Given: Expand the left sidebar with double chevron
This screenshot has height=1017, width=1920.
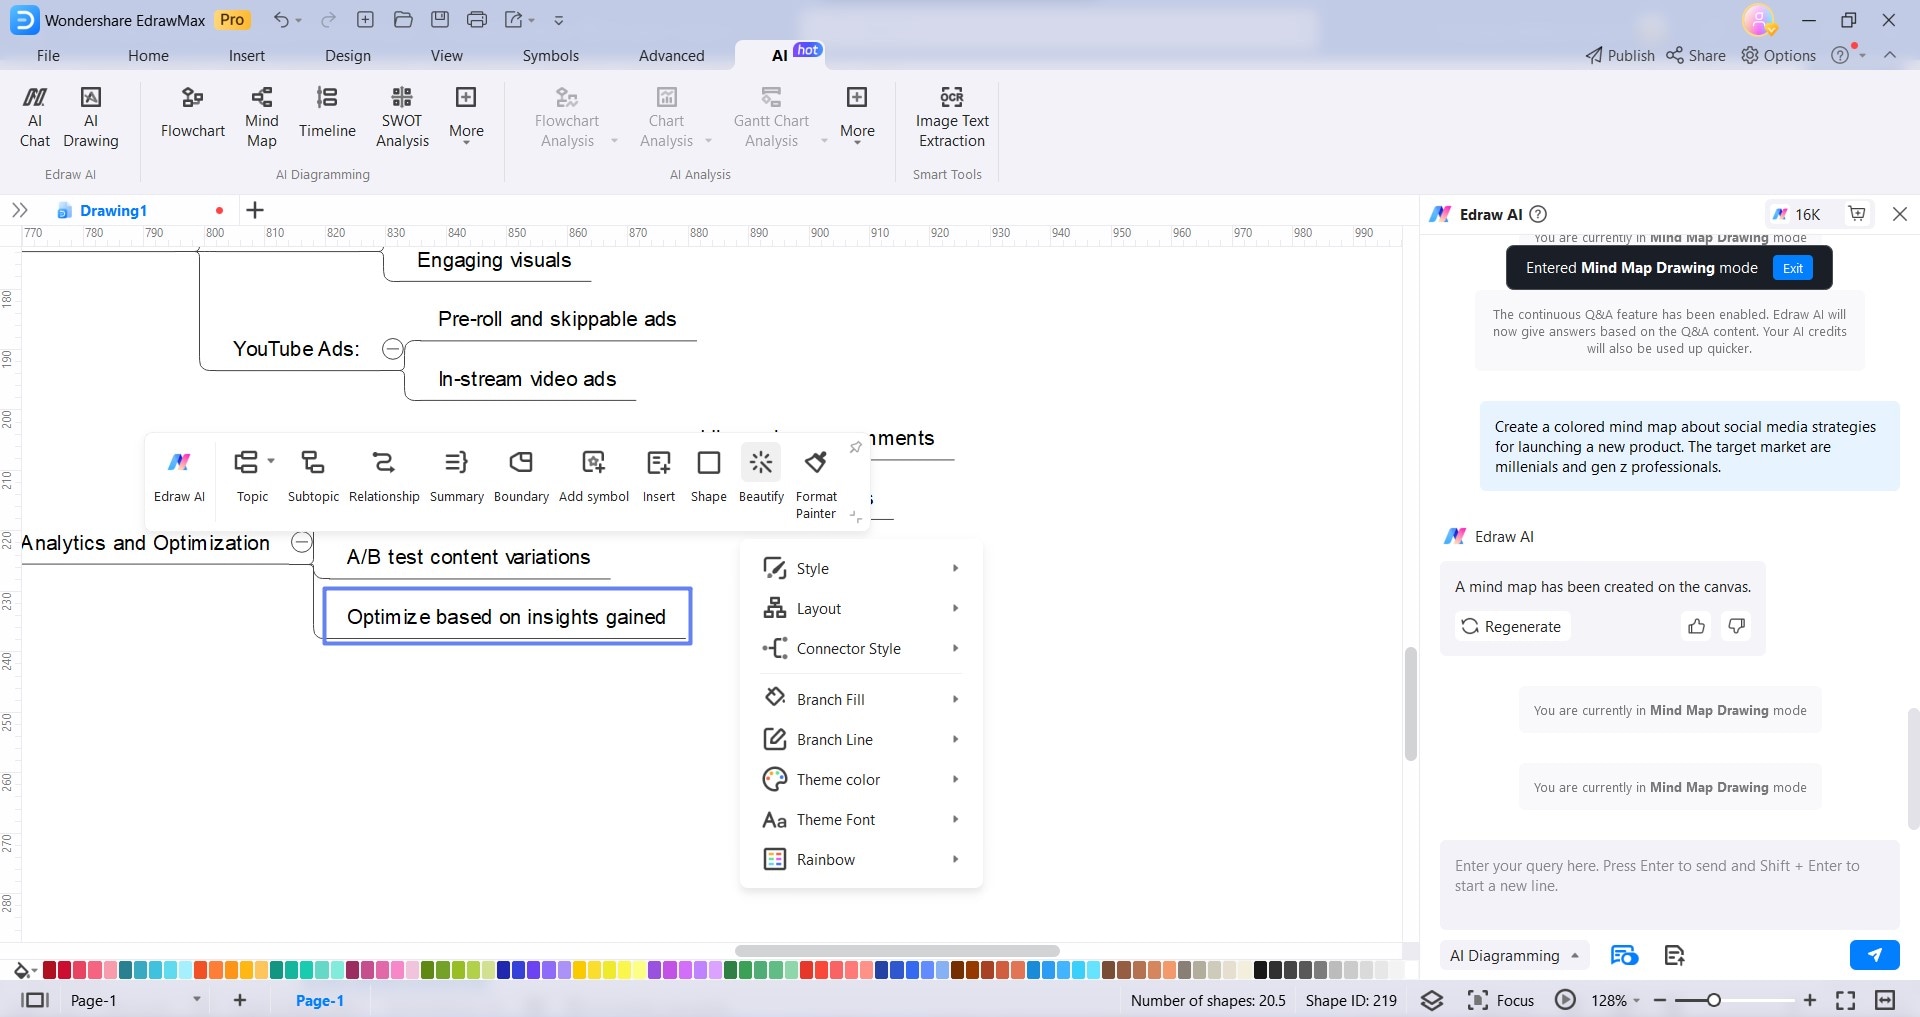Looking at the screenshot, I should coord(19,210).
